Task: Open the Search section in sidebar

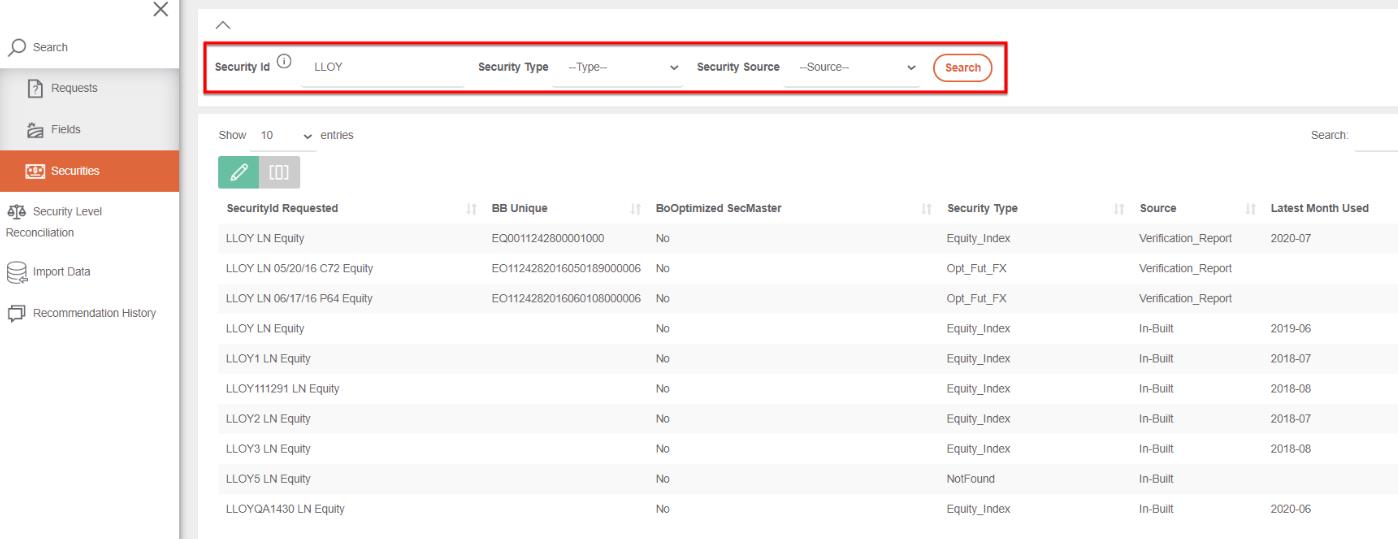Action: click(x=41, y=48)
